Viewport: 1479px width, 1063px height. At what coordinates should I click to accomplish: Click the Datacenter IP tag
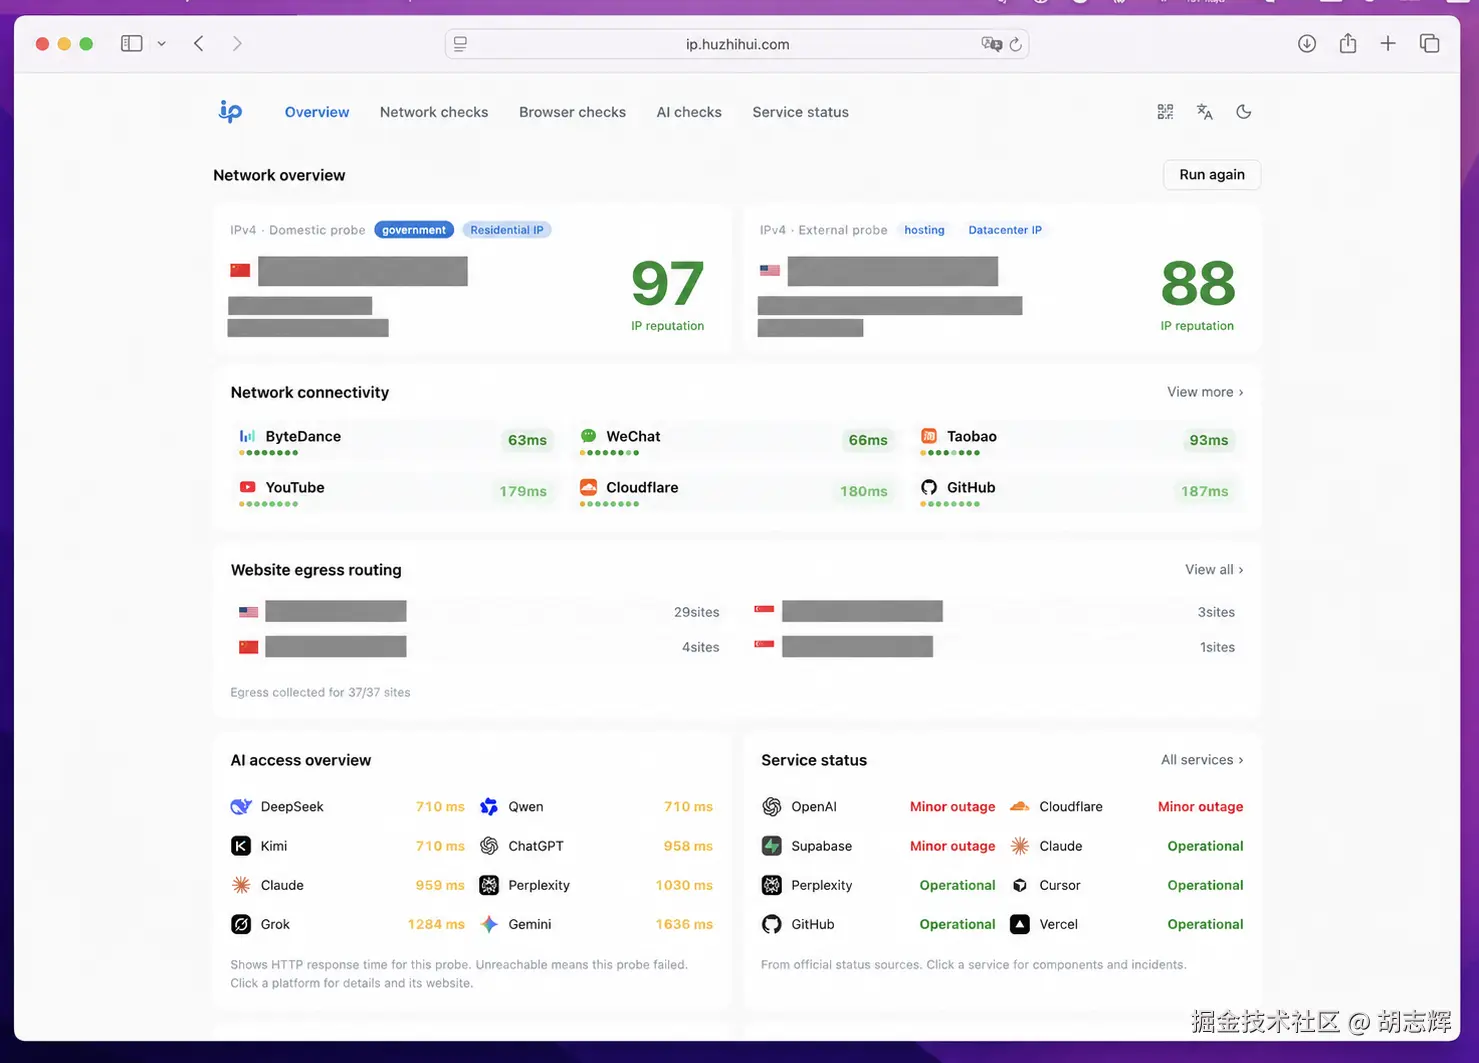tap(1005, 230)
